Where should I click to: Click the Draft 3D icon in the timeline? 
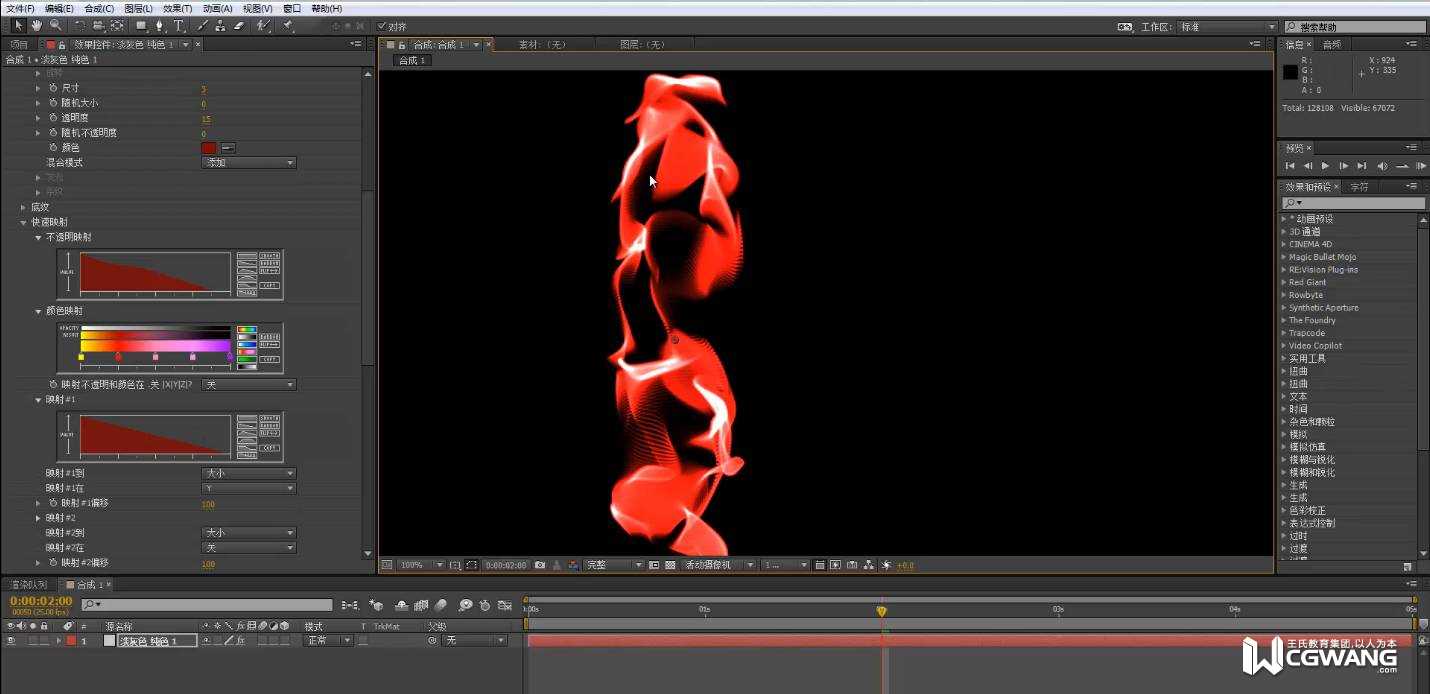[x=376, y=605]
